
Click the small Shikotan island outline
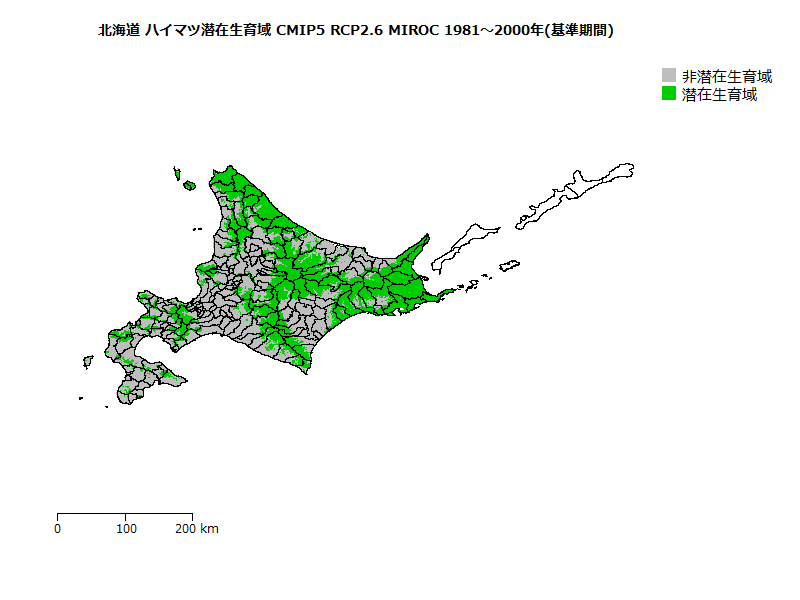pos(510,265)
